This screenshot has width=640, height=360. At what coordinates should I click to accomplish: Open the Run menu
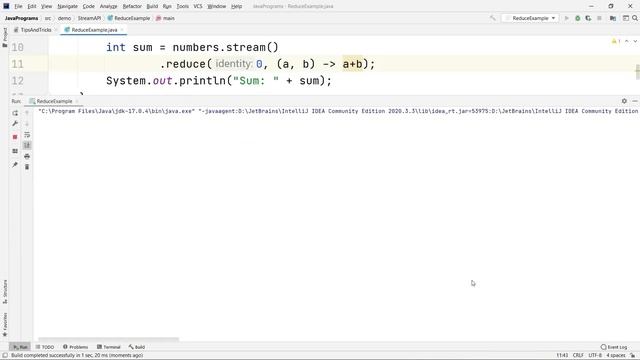tap(167, 6)
